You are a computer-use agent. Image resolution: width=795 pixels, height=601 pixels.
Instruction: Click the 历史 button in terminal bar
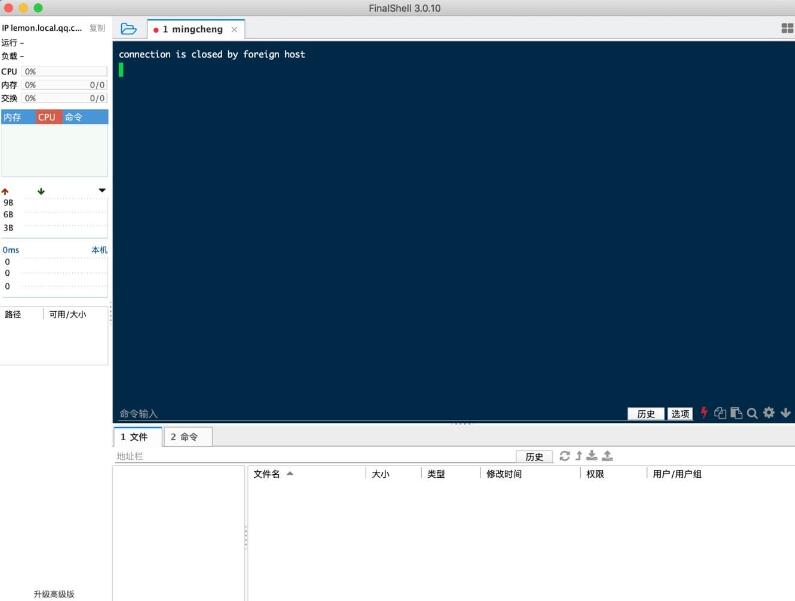click(x=645, y=414)
